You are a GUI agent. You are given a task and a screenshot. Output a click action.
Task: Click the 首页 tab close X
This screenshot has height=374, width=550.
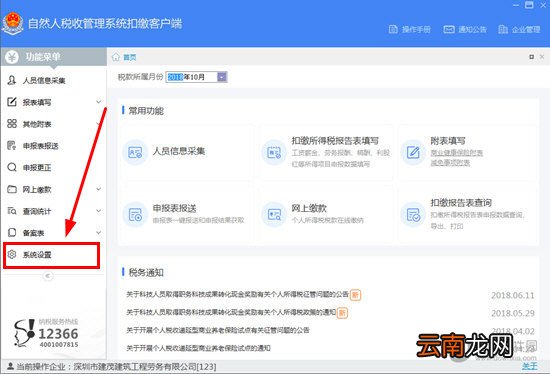[x=542, y=56]
